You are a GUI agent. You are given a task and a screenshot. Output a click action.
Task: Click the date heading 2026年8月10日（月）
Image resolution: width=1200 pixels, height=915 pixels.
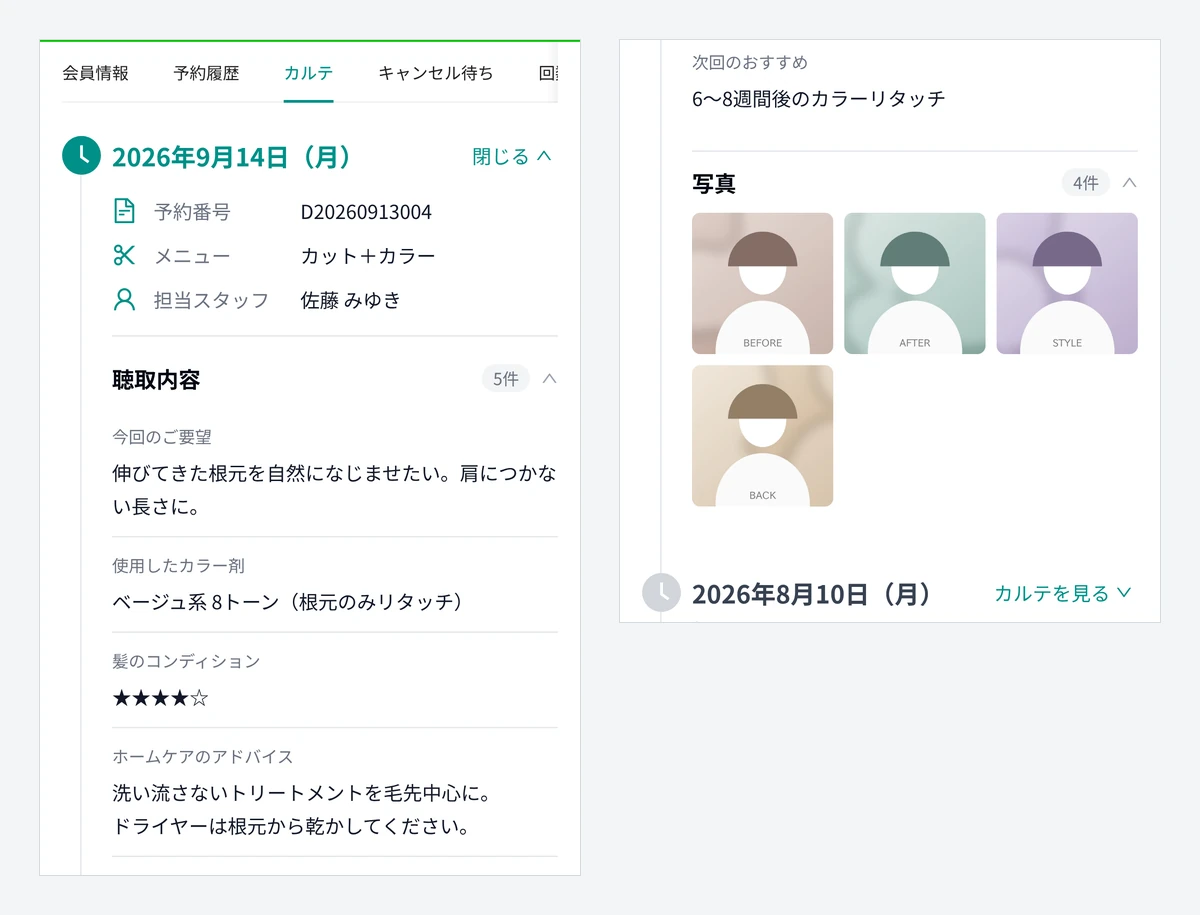click(812, 594)
